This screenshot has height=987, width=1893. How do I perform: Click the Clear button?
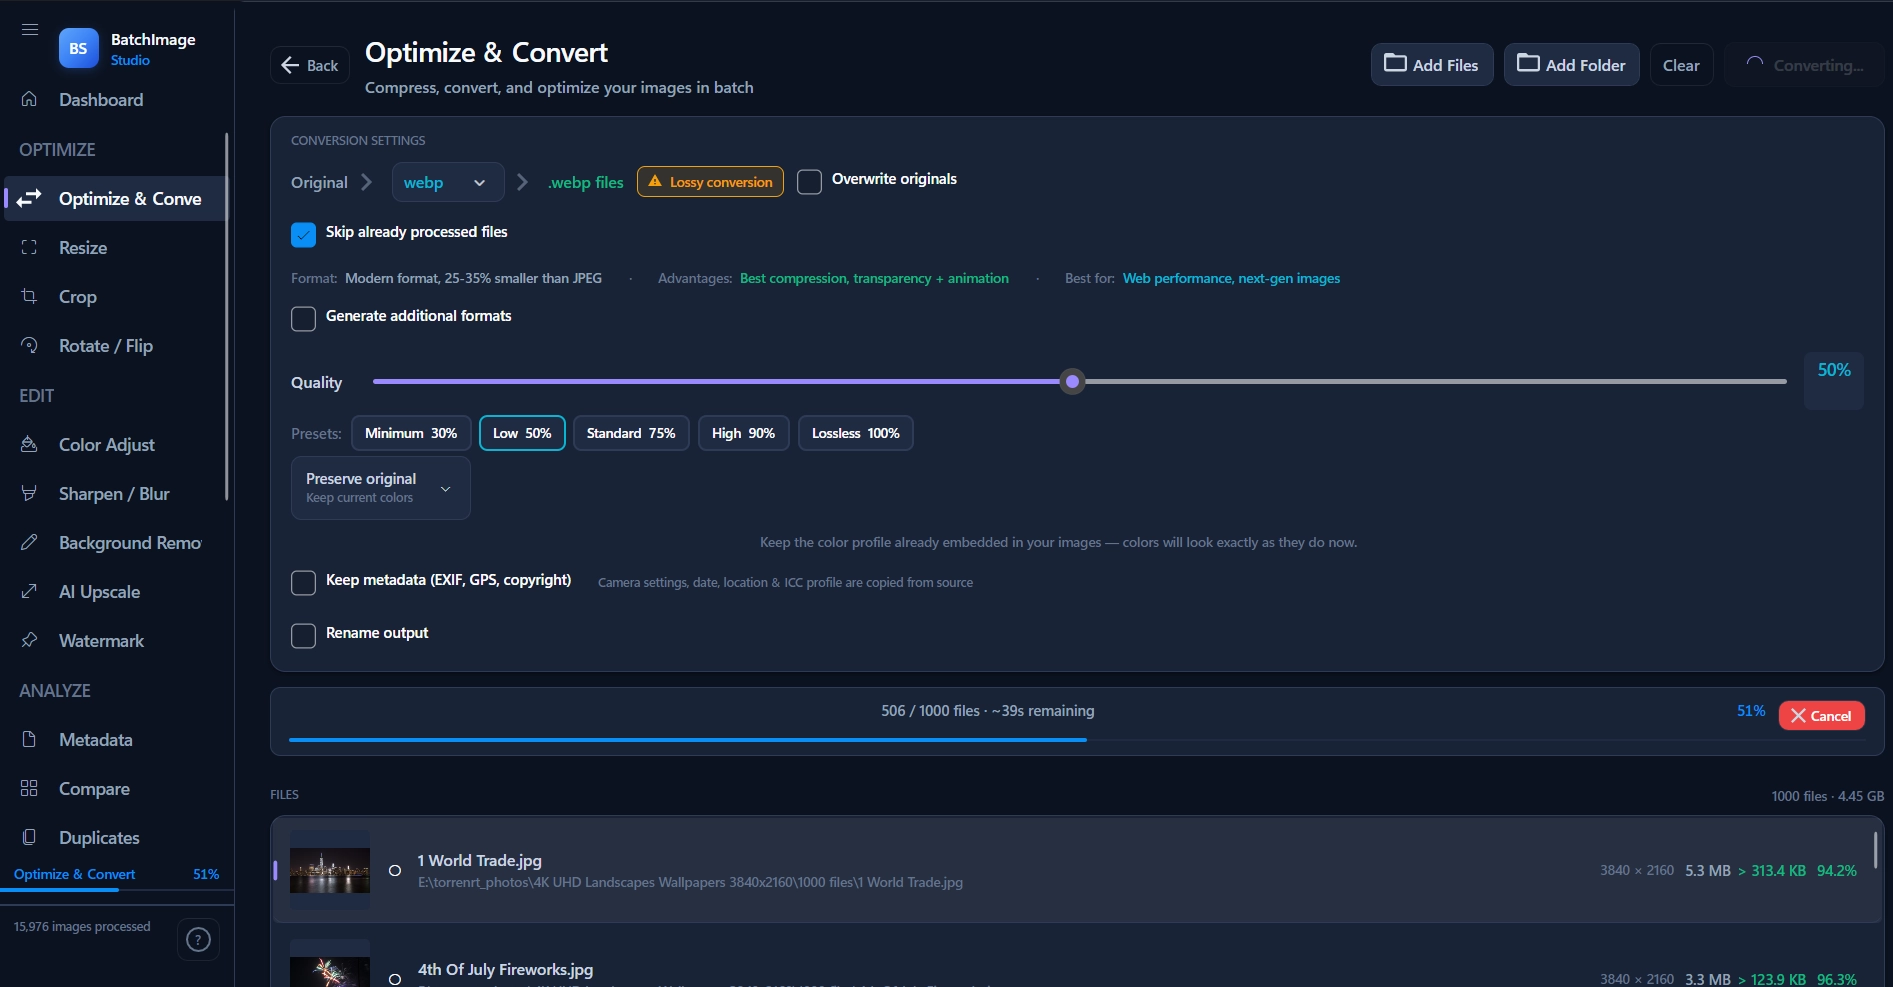coord(1681,65)
